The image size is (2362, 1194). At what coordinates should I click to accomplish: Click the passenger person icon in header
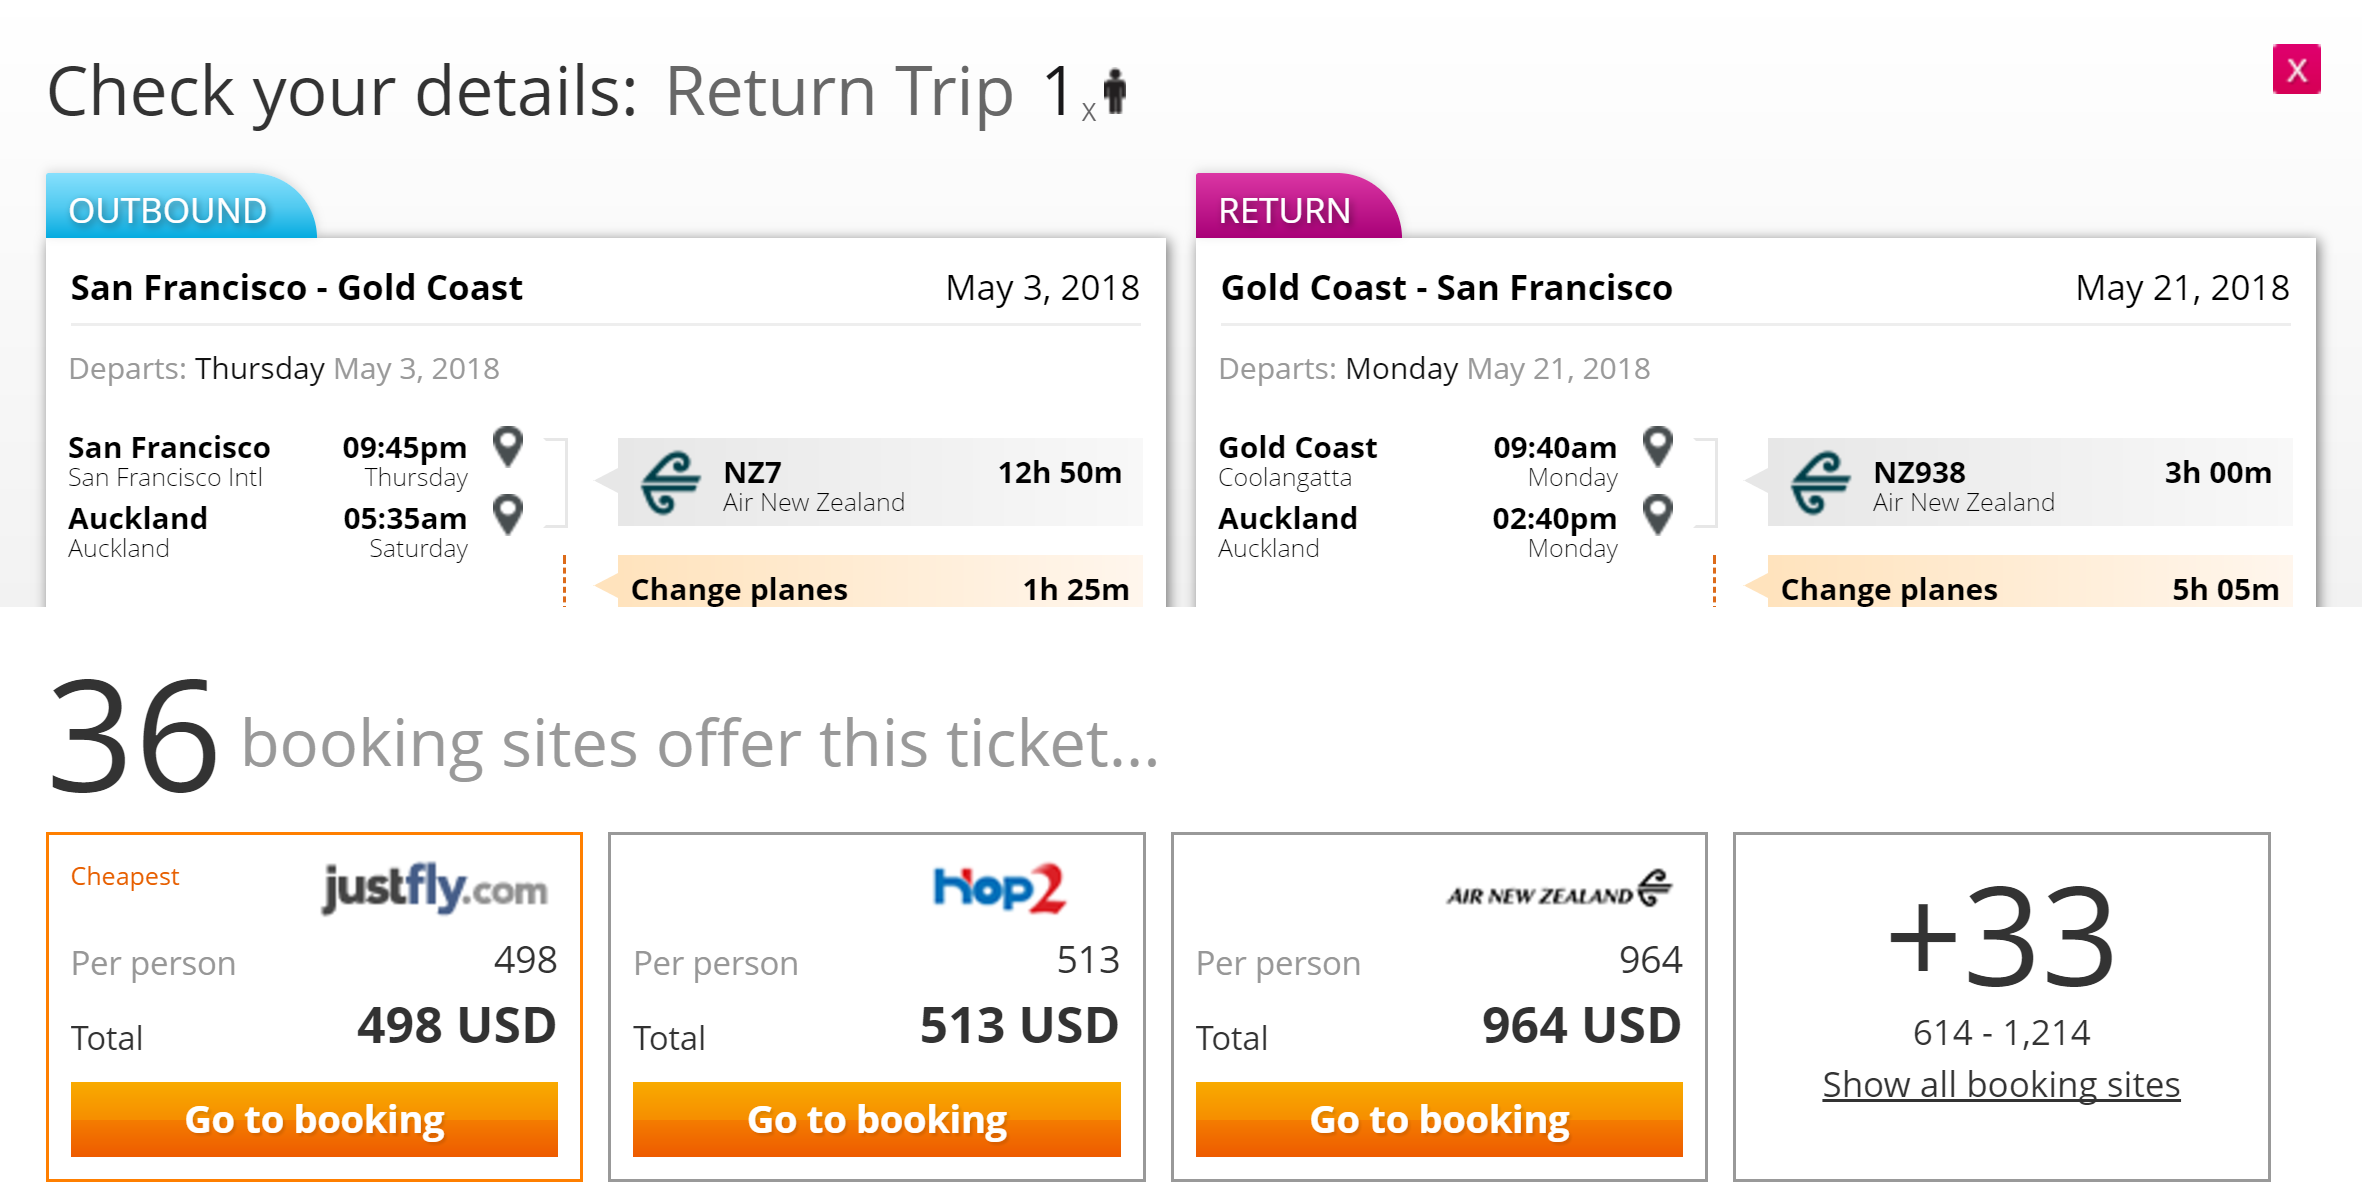click(x=1115, y=92)
